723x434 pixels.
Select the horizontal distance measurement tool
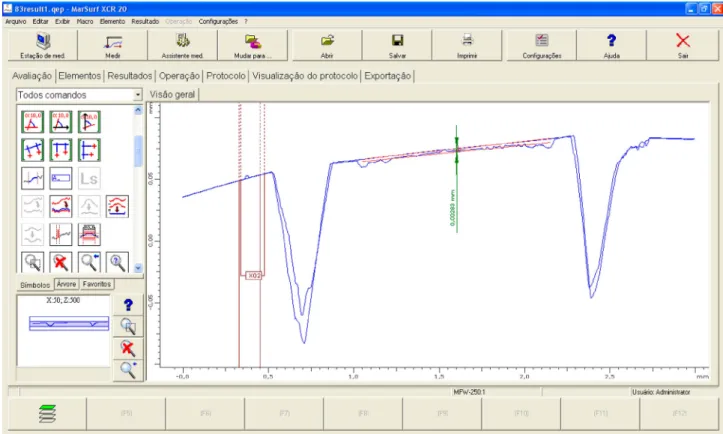click(61, 150)
